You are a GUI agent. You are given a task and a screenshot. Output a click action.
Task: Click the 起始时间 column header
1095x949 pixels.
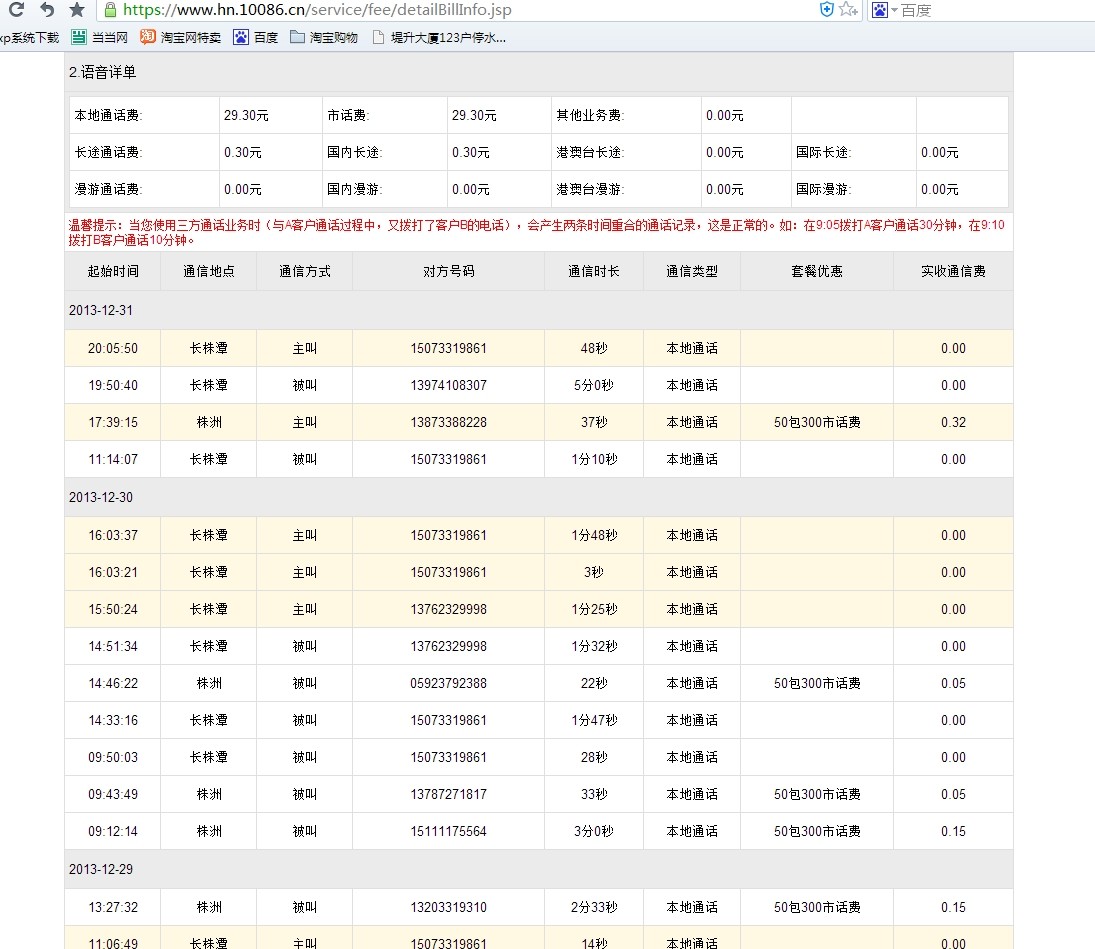[x=113, y=271]
